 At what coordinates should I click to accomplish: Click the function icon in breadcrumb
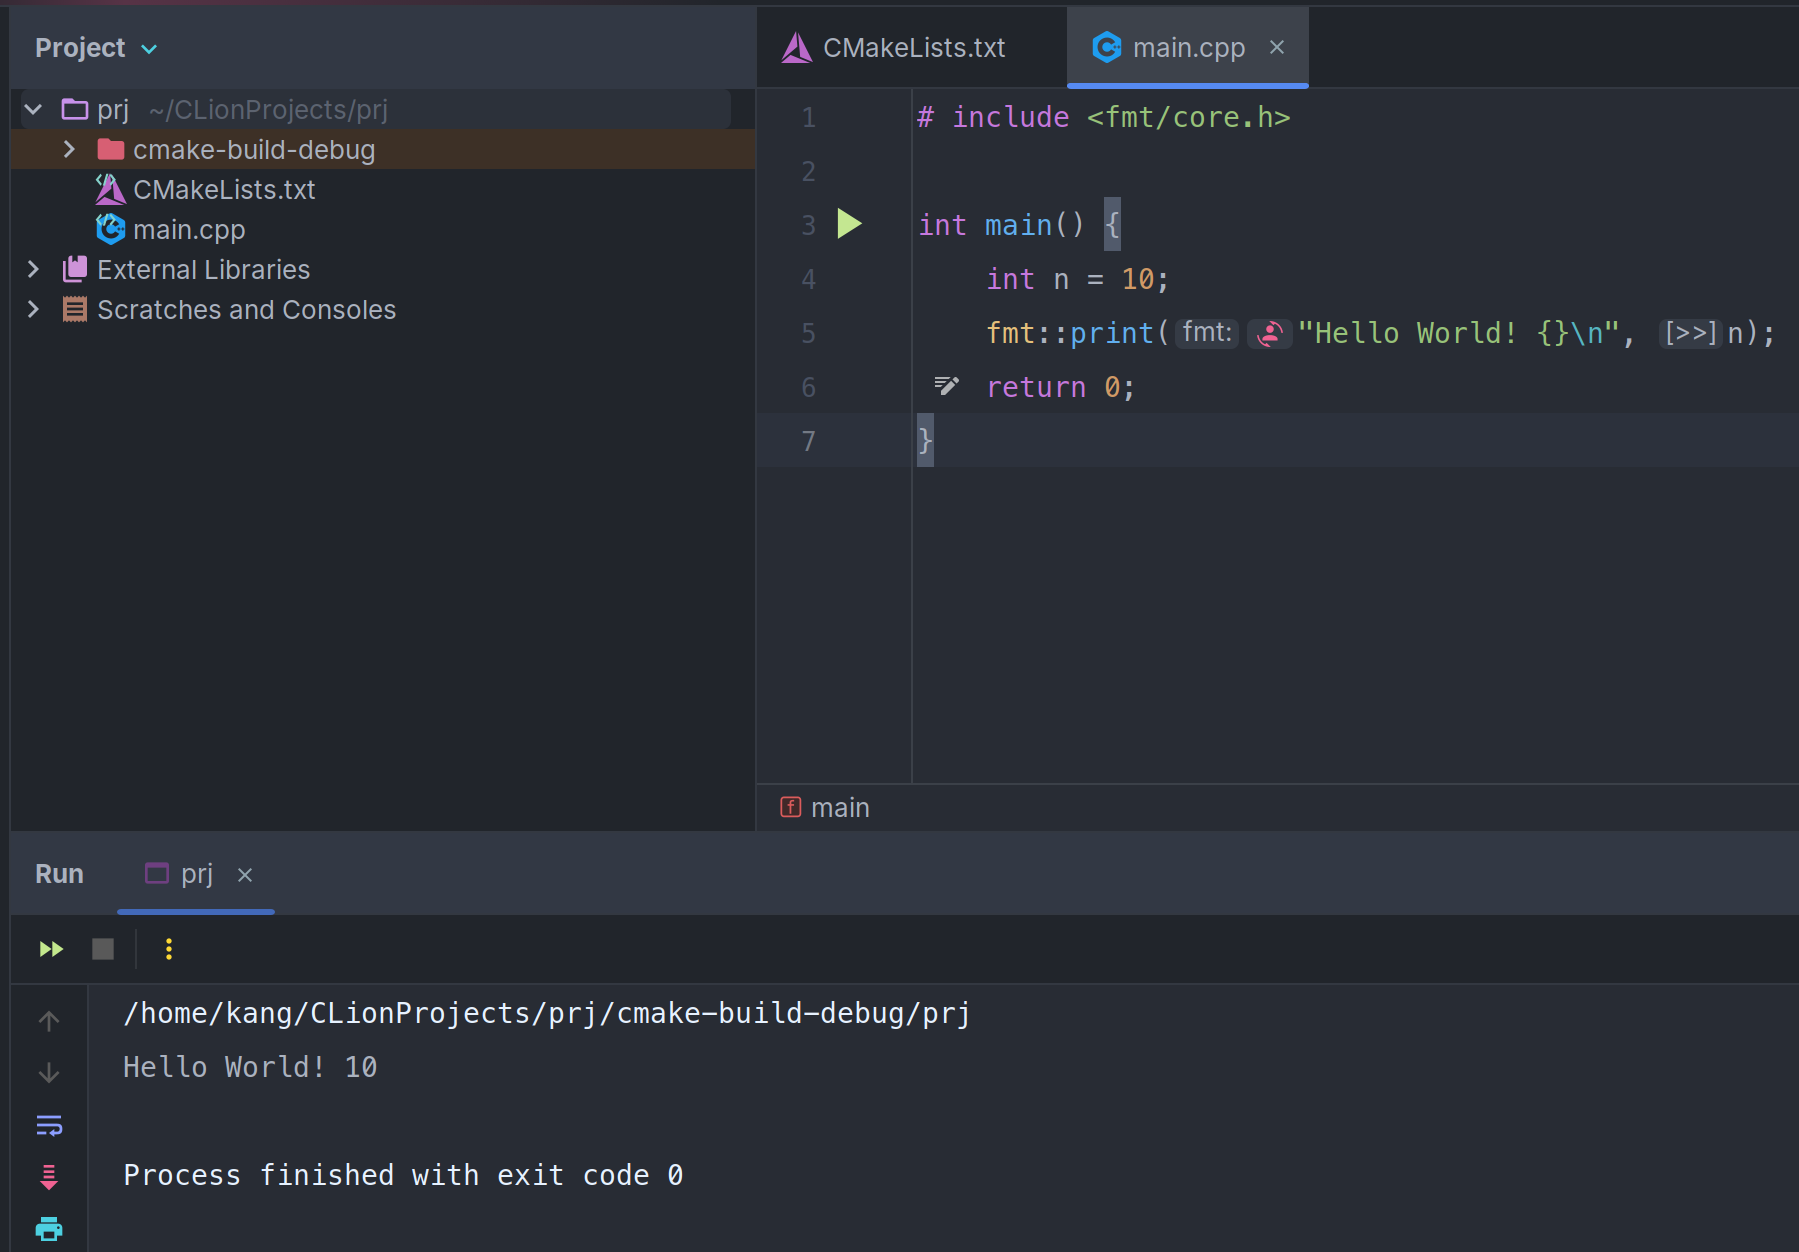point(790,807)
